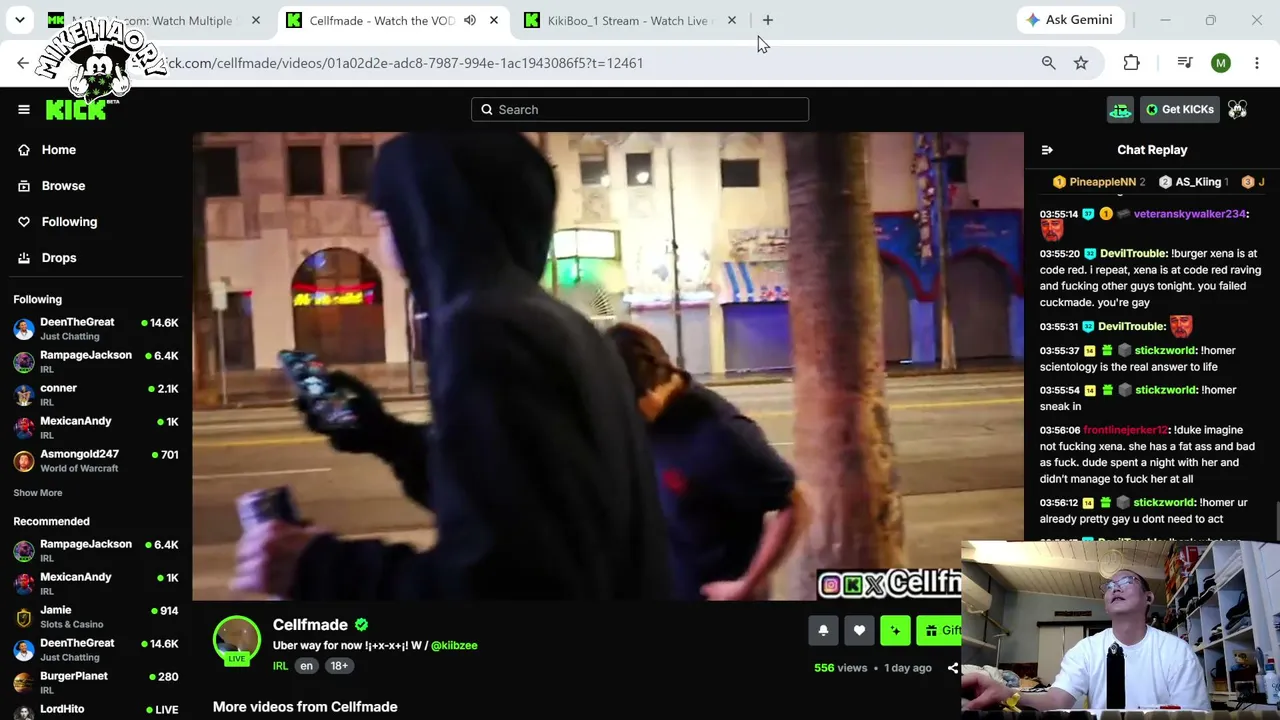The height and width of the screenshot is (720, 1280).
Task: Open the BurgerPlanet channel
Action: coord(96,682)
